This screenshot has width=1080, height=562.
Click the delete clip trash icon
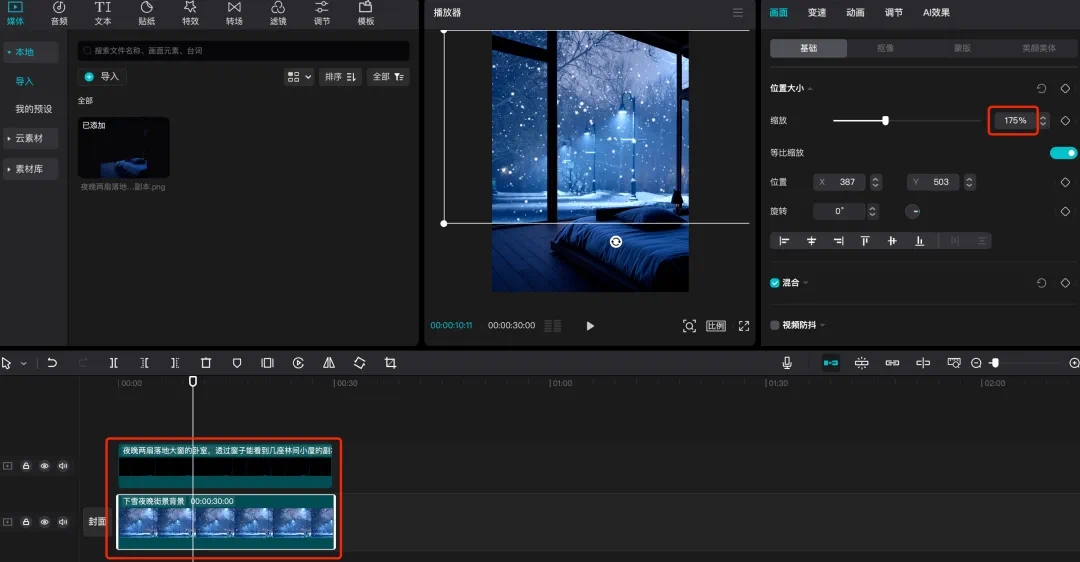206,363
